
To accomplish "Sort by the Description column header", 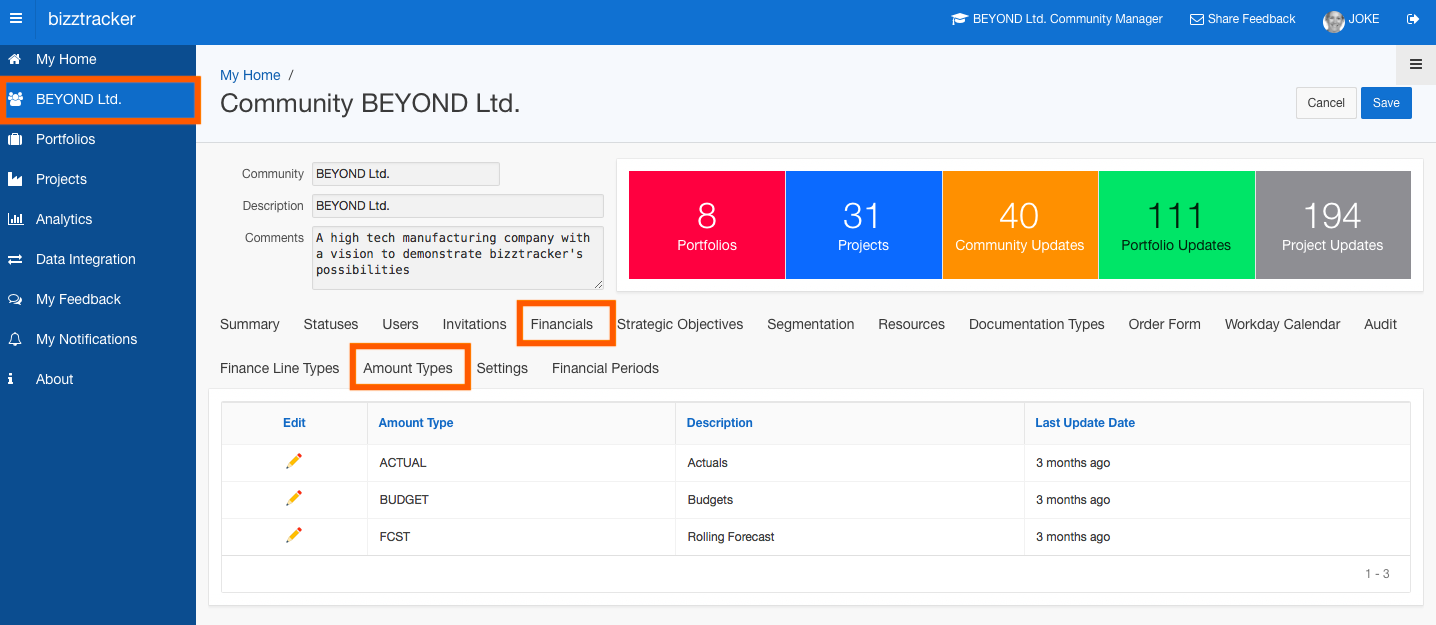I will click(x=720, y=423).
